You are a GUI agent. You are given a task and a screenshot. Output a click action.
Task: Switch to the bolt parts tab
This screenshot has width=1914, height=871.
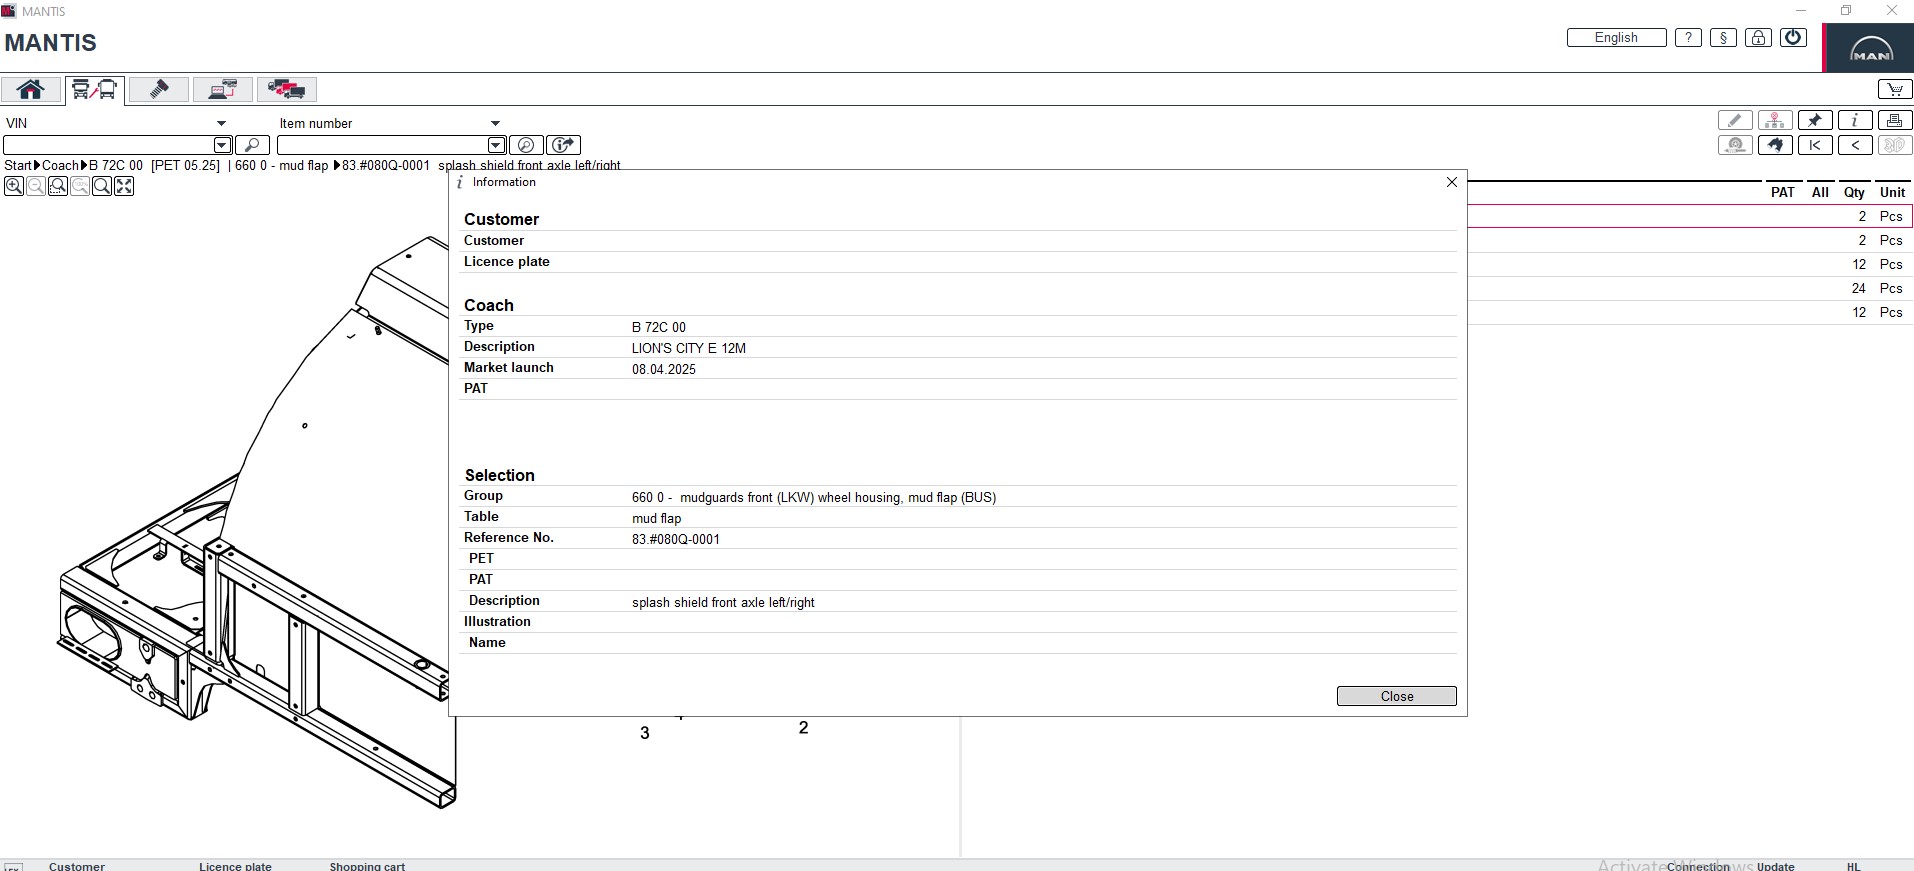(159, 90)
